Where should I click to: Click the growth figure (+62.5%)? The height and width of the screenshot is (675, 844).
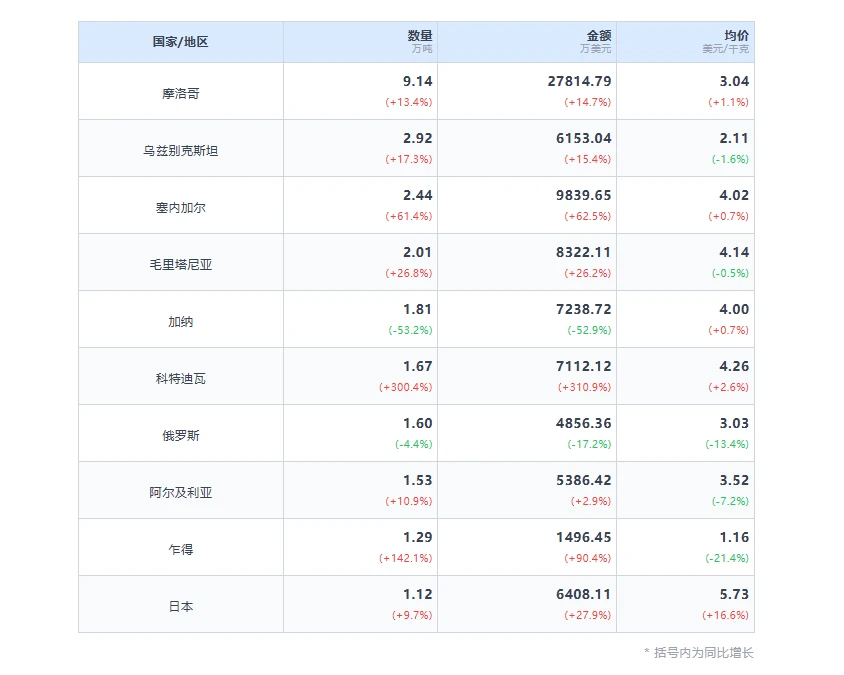click(x=588, y=216)
